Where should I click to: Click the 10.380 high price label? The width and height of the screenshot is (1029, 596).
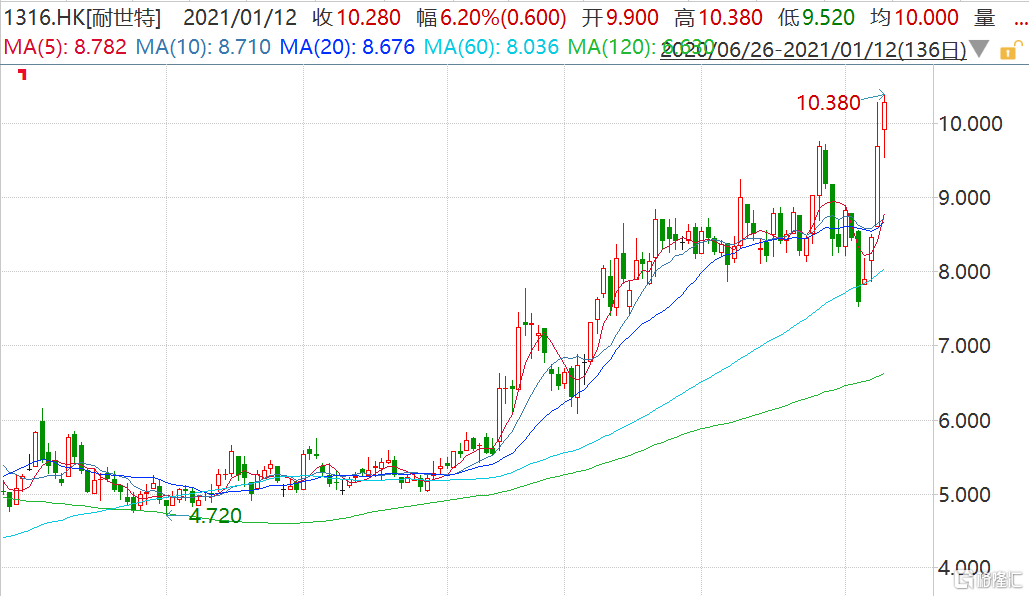click(828, 102)
